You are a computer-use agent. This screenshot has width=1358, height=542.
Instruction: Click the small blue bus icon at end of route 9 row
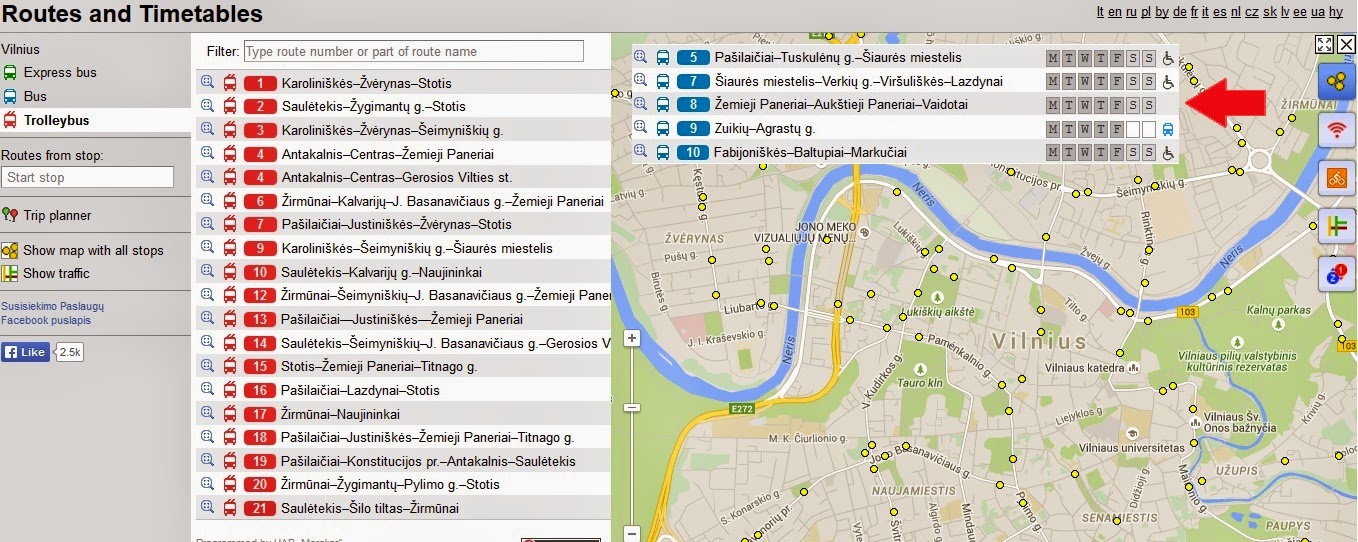(1167, 129)
